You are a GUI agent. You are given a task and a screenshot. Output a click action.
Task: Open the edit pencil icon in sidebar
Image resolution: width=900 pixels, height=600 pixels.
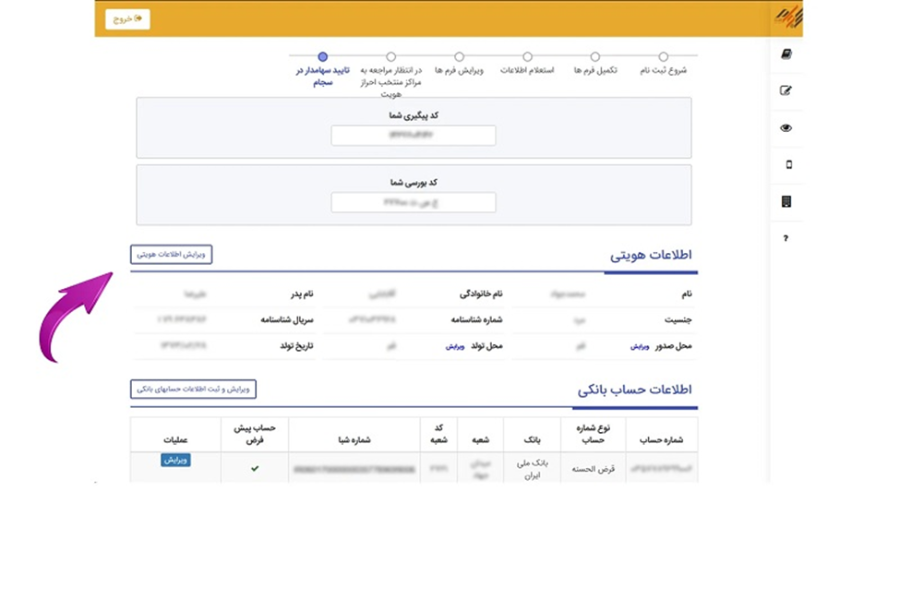(786, 91)
